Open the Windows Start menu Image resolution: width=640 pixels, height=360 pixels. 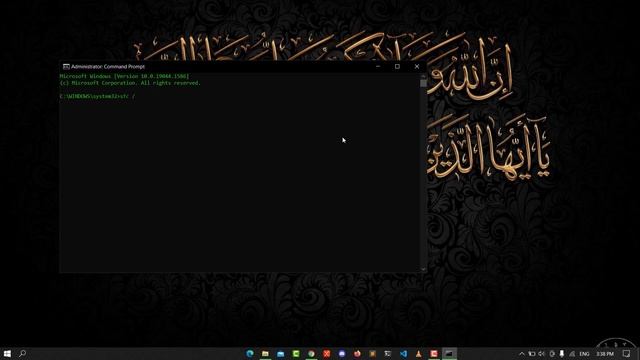tap(7, 353)
